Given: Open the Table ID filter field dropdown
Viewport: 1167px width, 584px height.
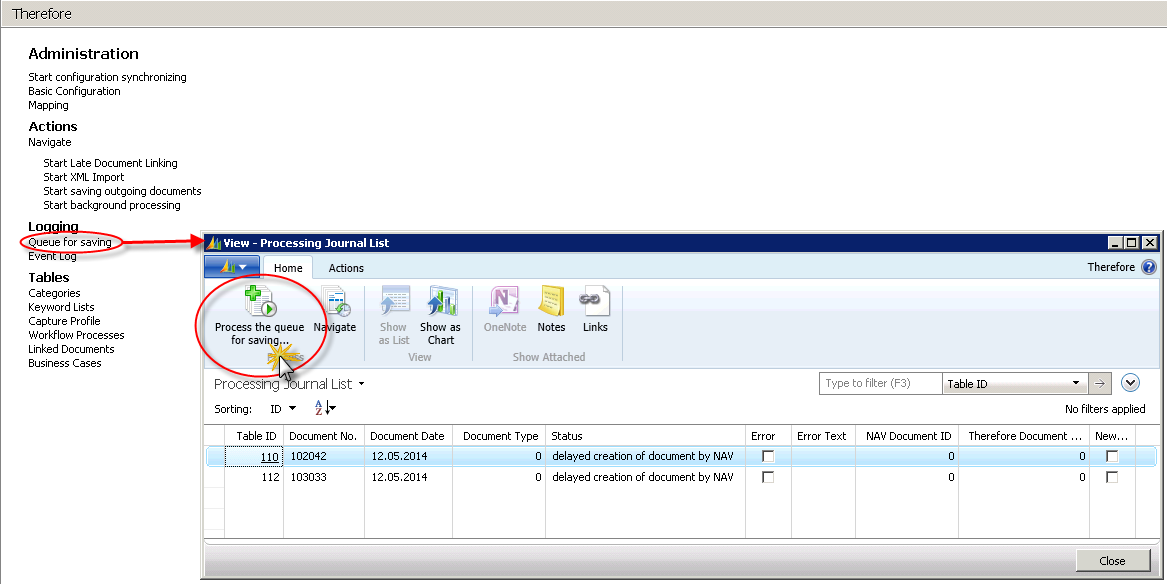Looking at the screenshot, I should [1076, 384].
